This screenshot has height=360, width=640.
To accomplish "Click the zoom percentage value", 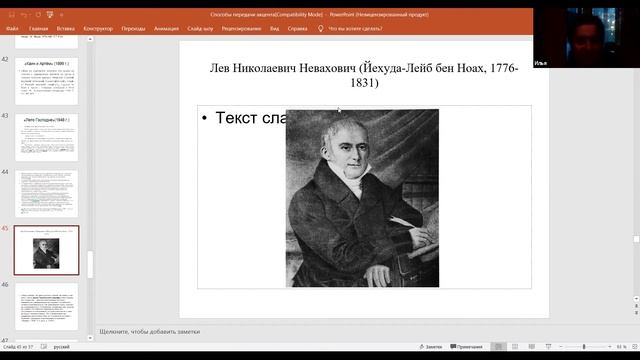I will tap(621, 347).
